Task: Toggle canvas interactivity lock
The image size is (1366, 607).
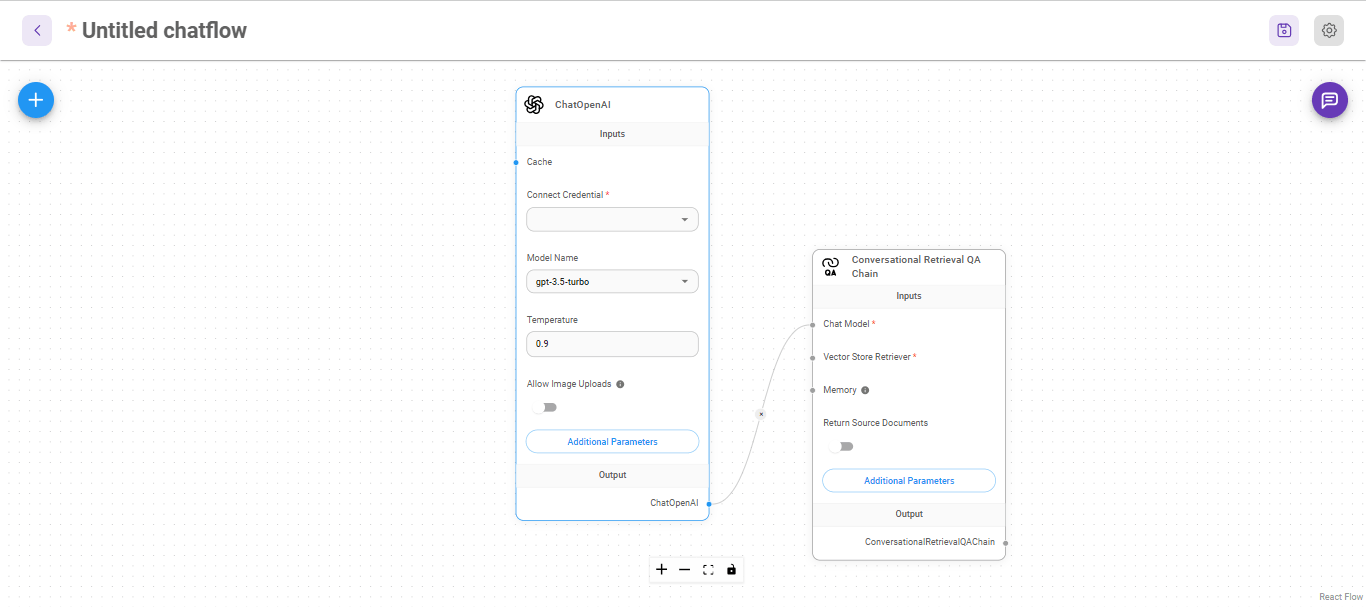Action: pyautogui.click(x=731, y=570)
